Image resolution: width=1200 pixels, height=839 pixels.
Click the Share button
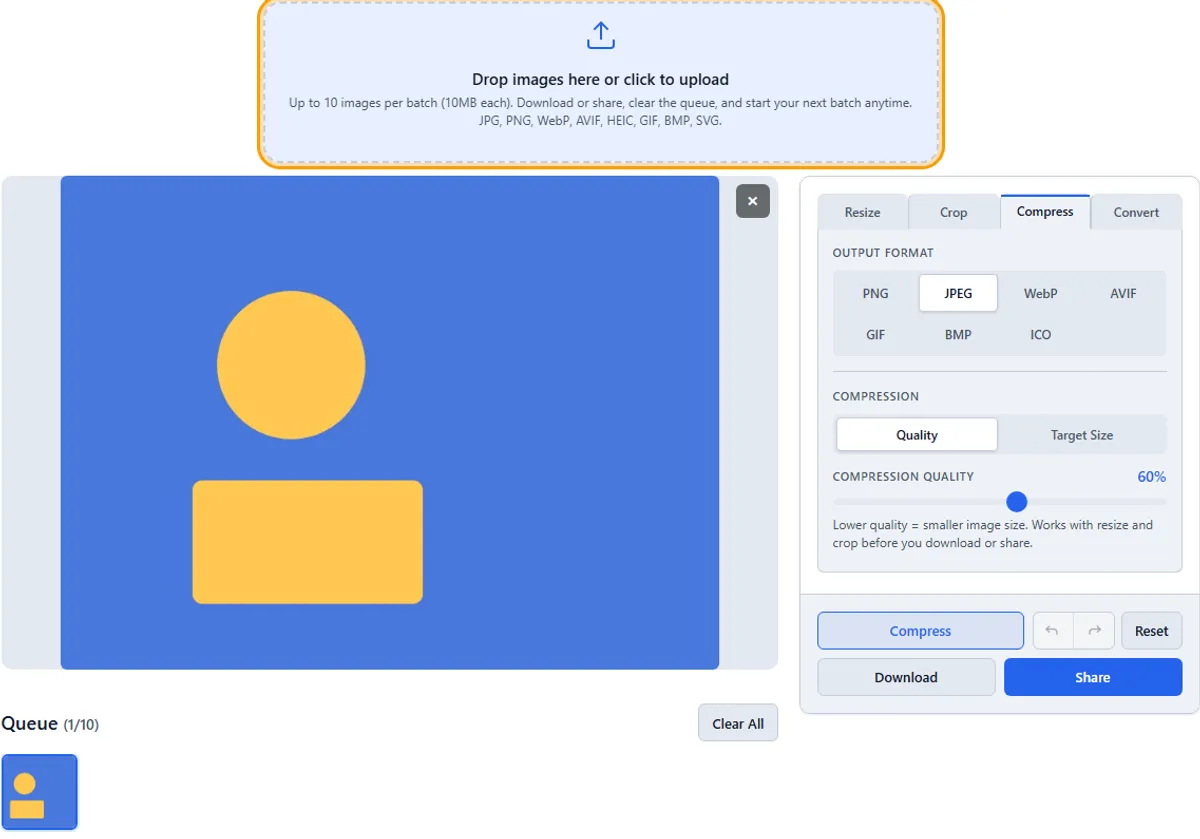tap(1093, 677)
